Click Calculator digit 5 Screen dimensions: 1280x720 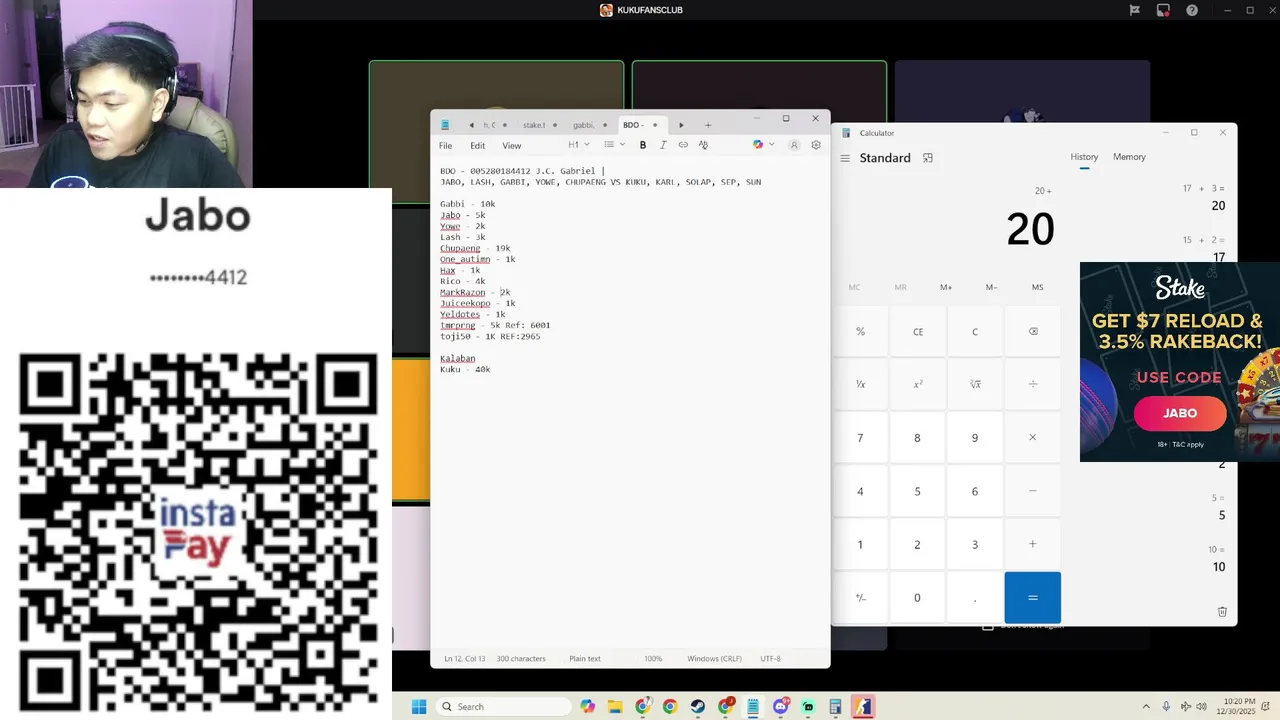(918, 491)
